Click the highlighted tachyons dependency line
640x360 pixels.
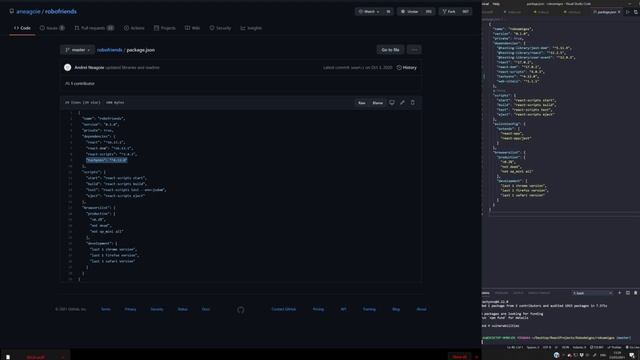(107, 160)
